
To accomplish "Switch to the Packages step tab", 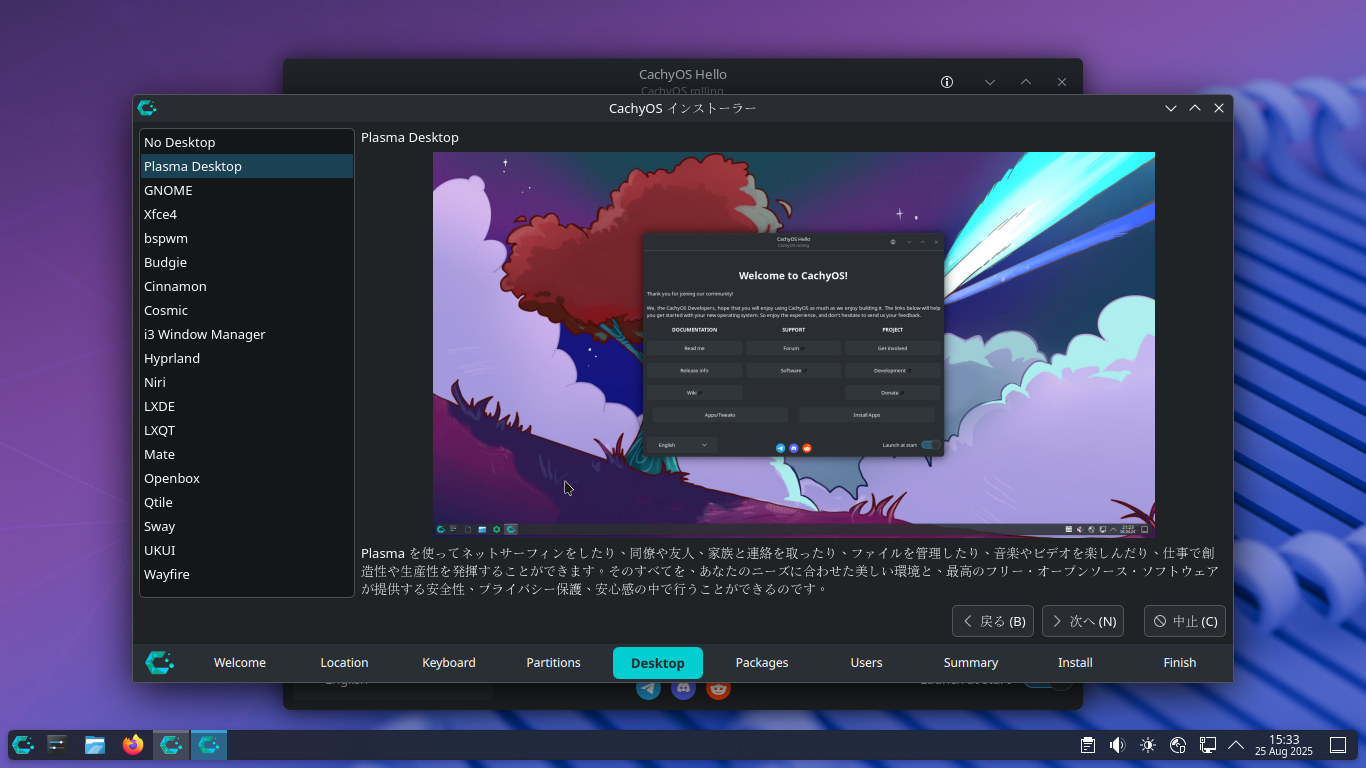I will click(762, 663).
